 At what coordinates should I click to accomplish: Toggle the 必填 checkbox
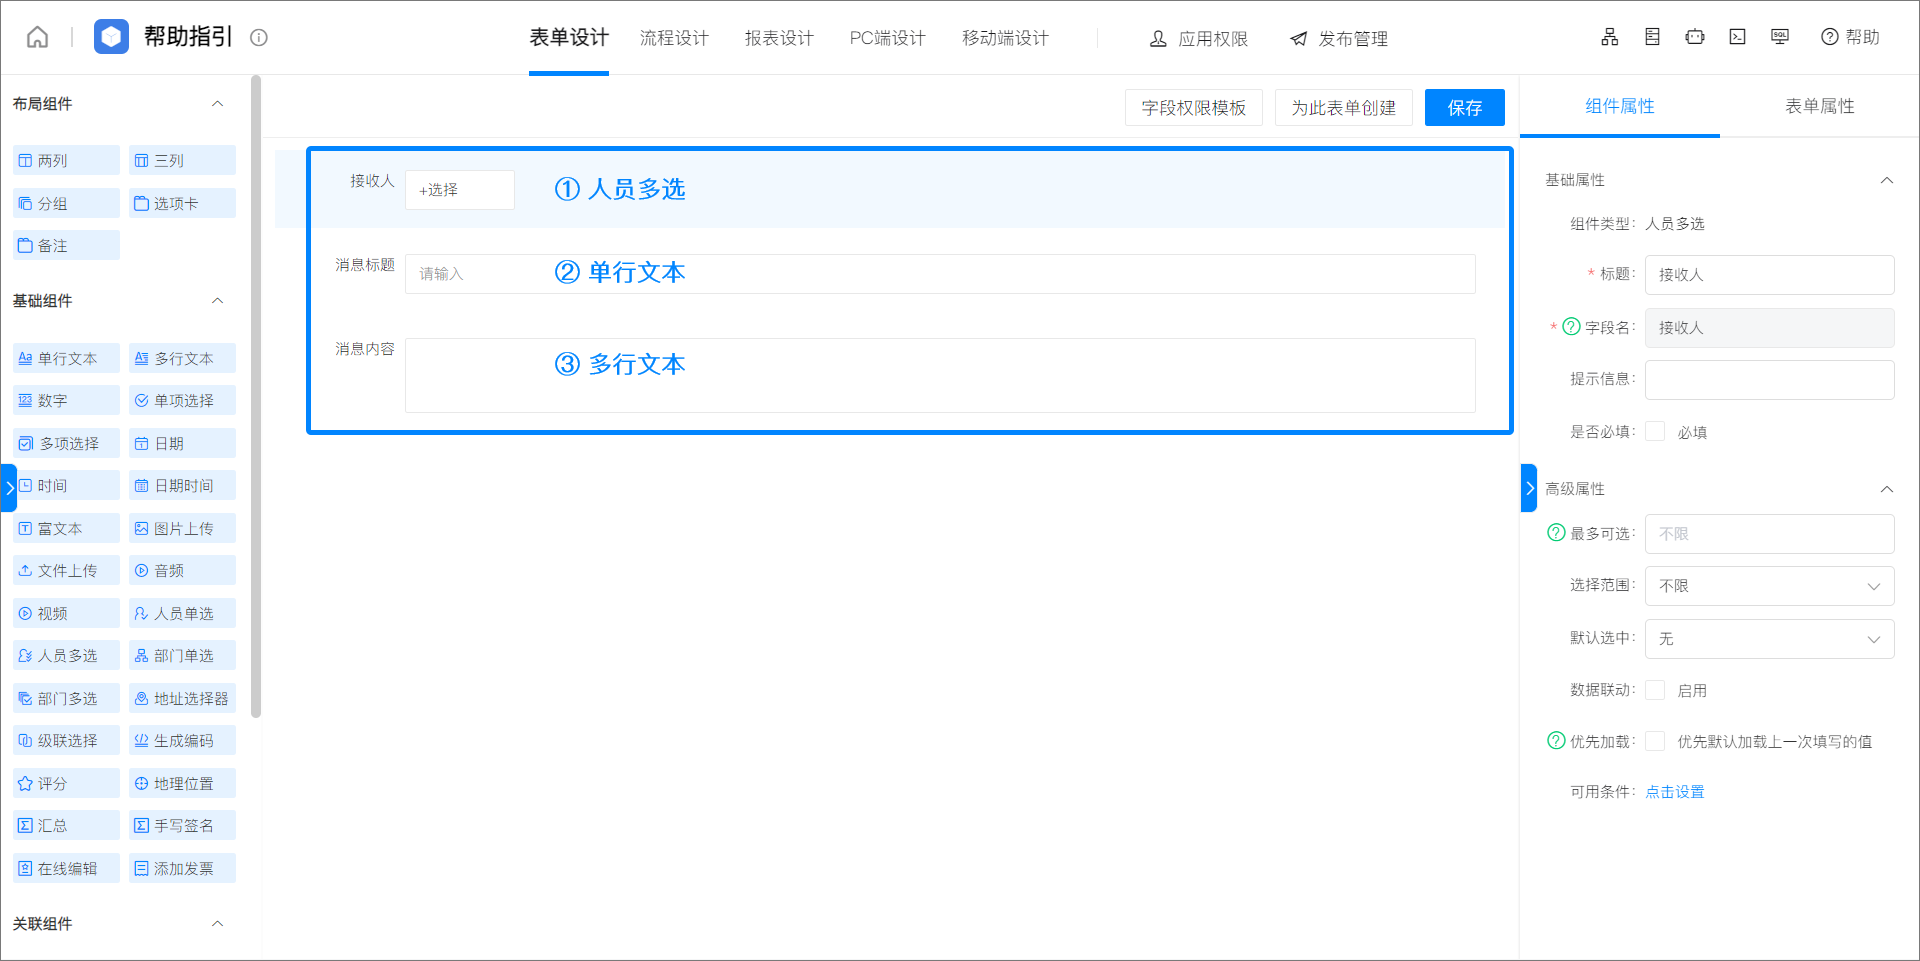click(1655, 431)
